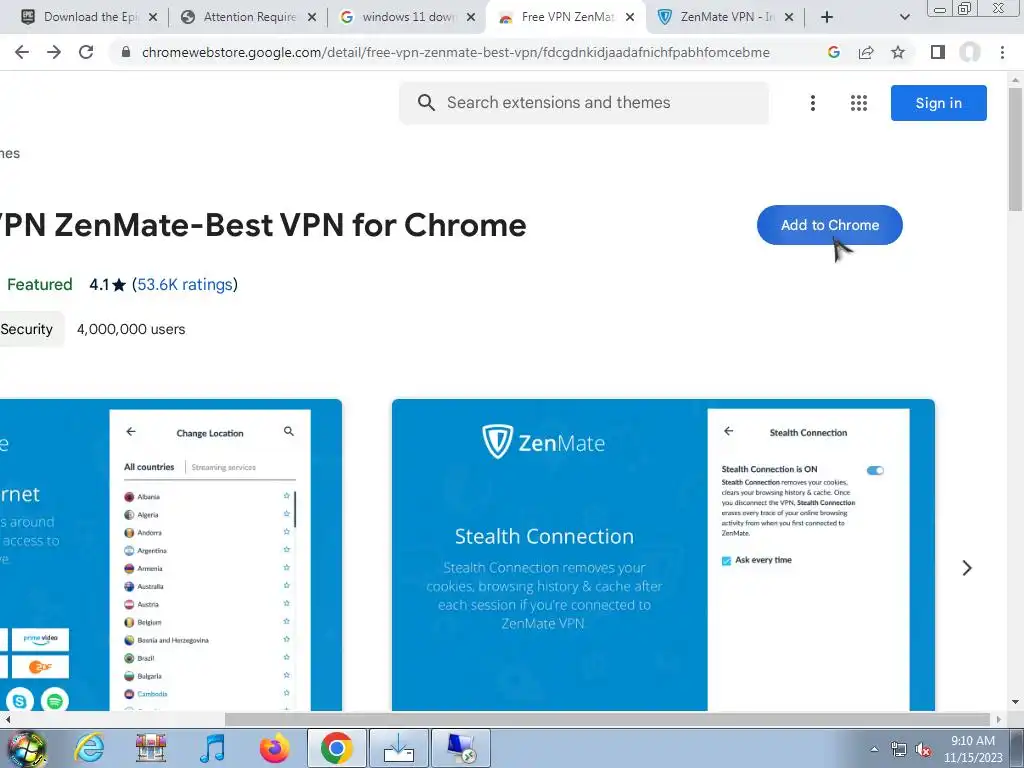Switch to windows 11 download tab
The width and height of the screenshot is (1024, 768).
[x=408, y=17]
